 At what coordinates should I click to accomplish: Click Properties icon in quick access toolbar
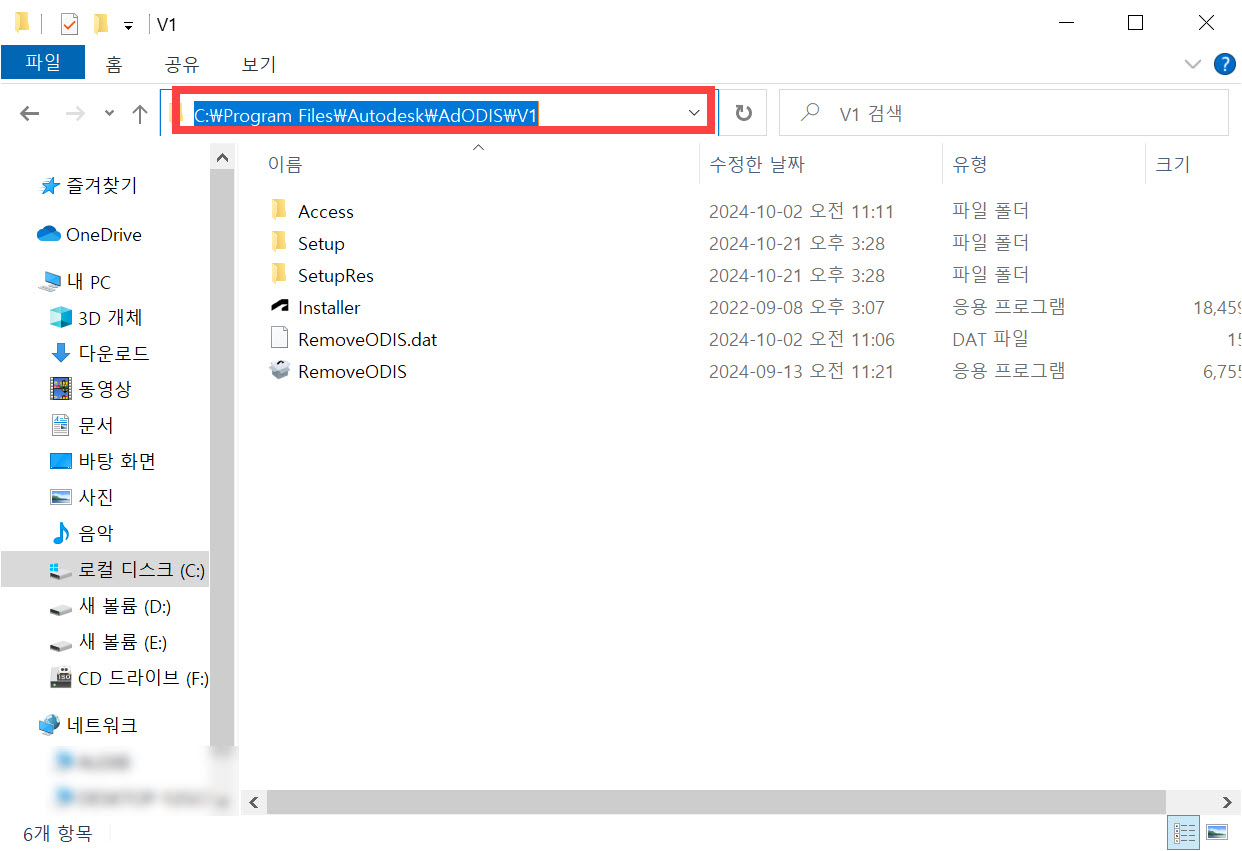pyautogui.click(x=69, y=22)
